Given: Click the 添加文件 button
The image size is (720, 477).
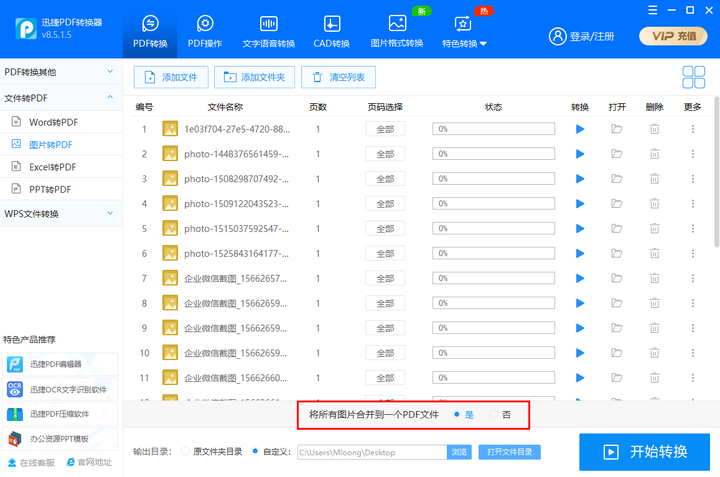Looking at the screenshot, I should coord(171,77).
